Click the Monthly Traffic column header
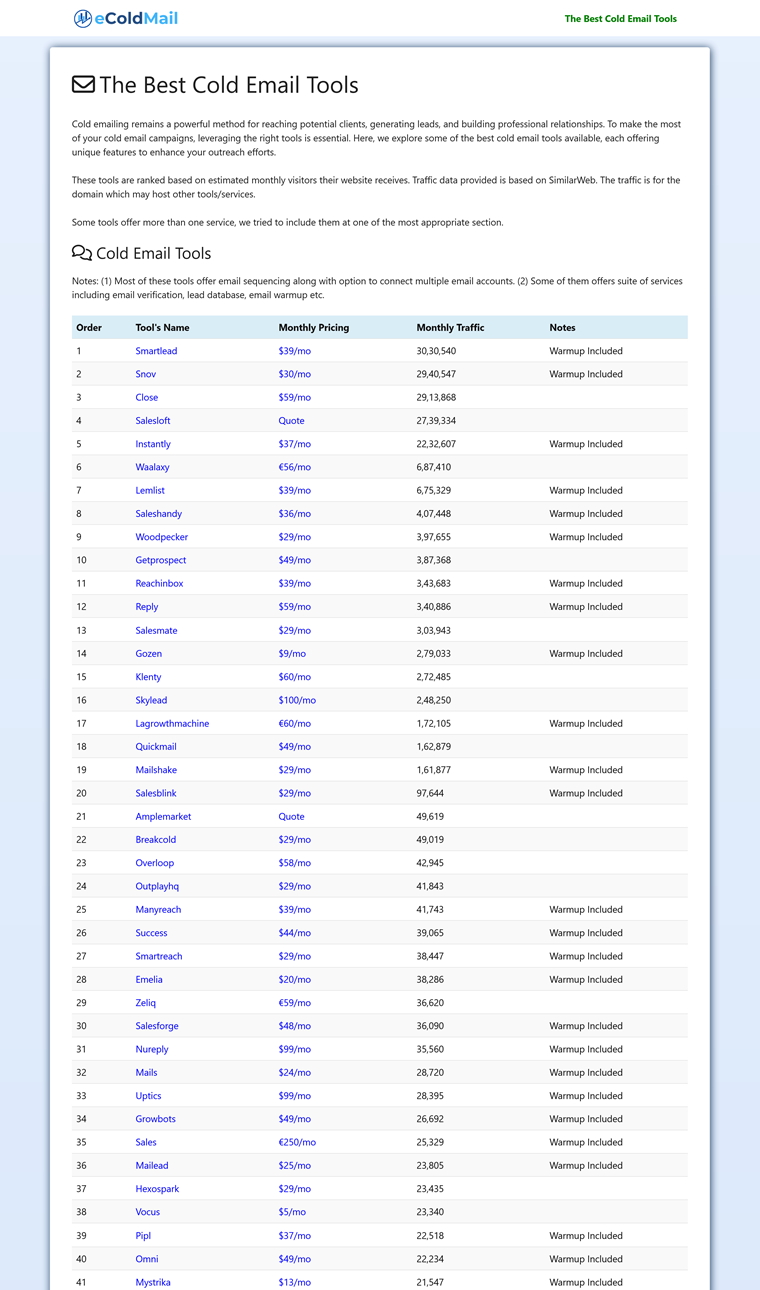Image resolution: width=760 pixels, height=1290 pixels. coord(451,327)
